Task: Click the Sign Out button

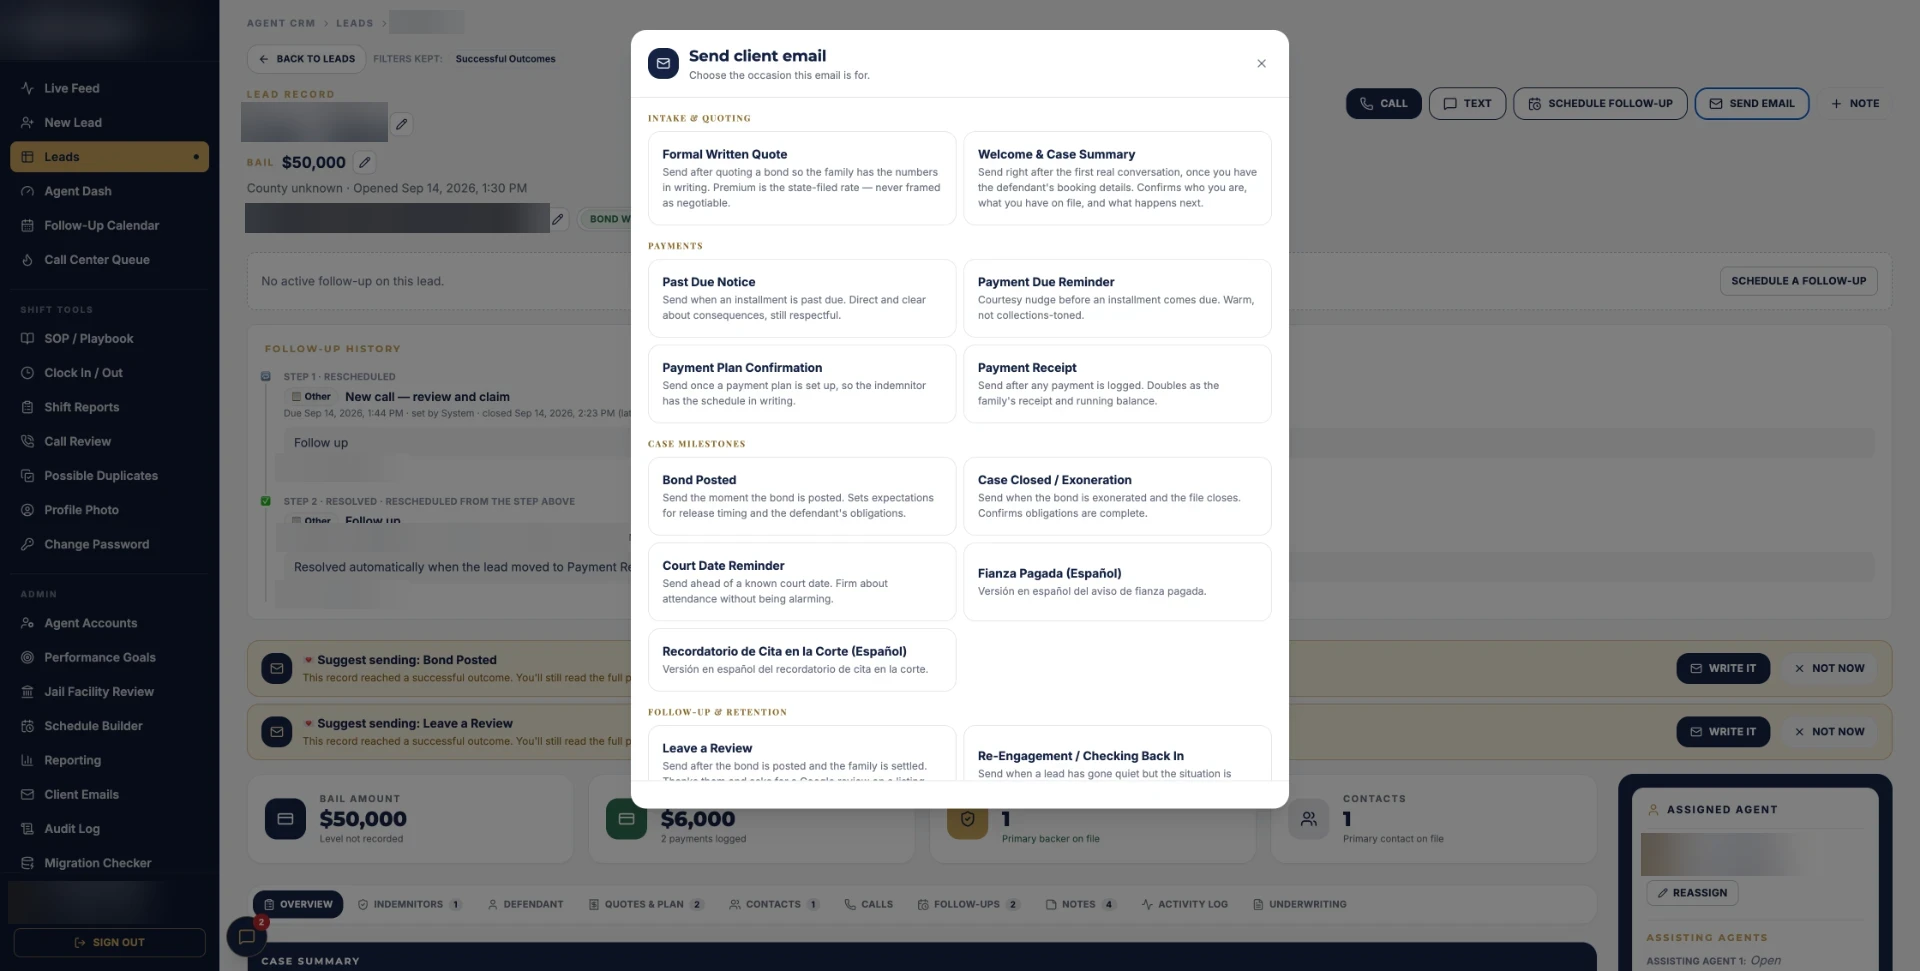Action: click(109, 942)
